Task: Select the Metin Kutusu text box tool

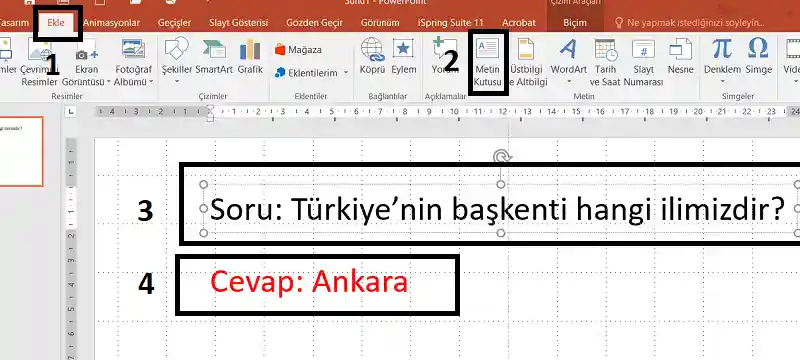Action: click(x=487, y=62)
